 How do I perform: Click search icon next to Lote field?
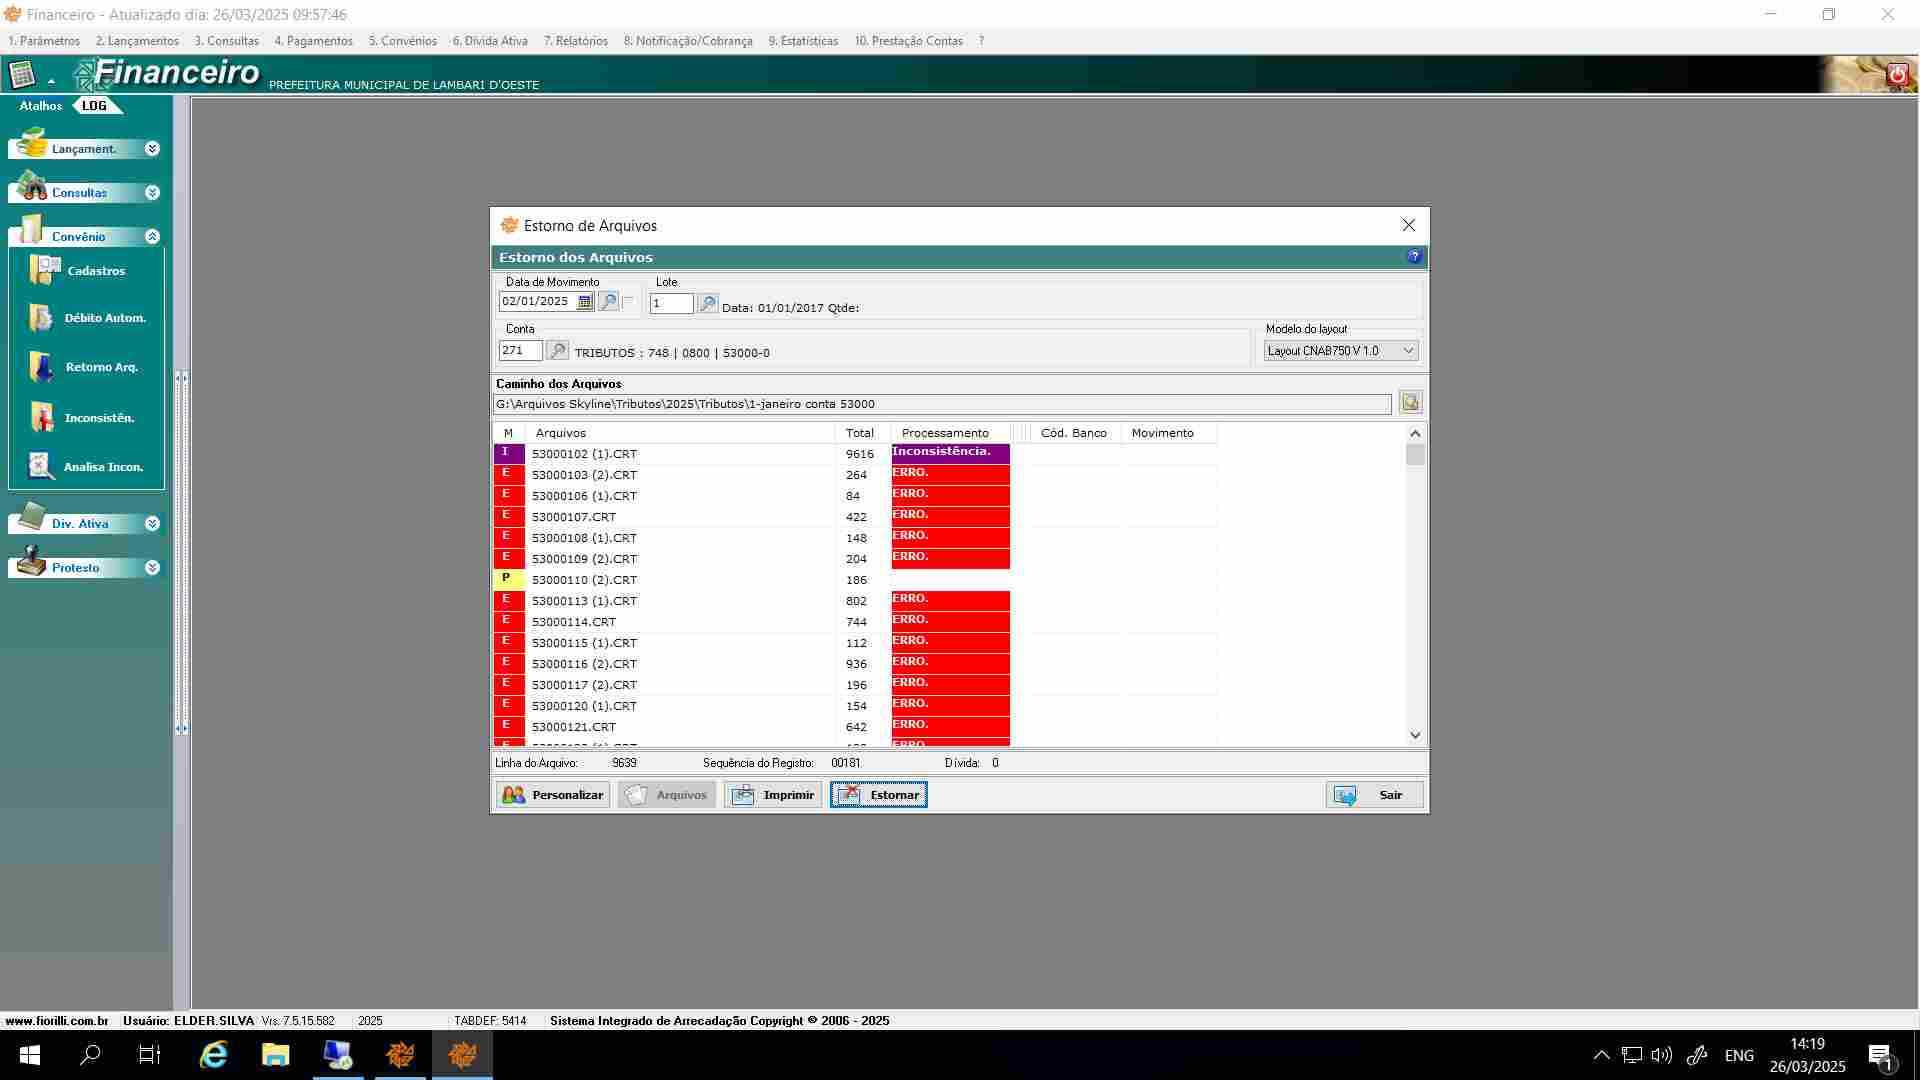tap(707, 304)
